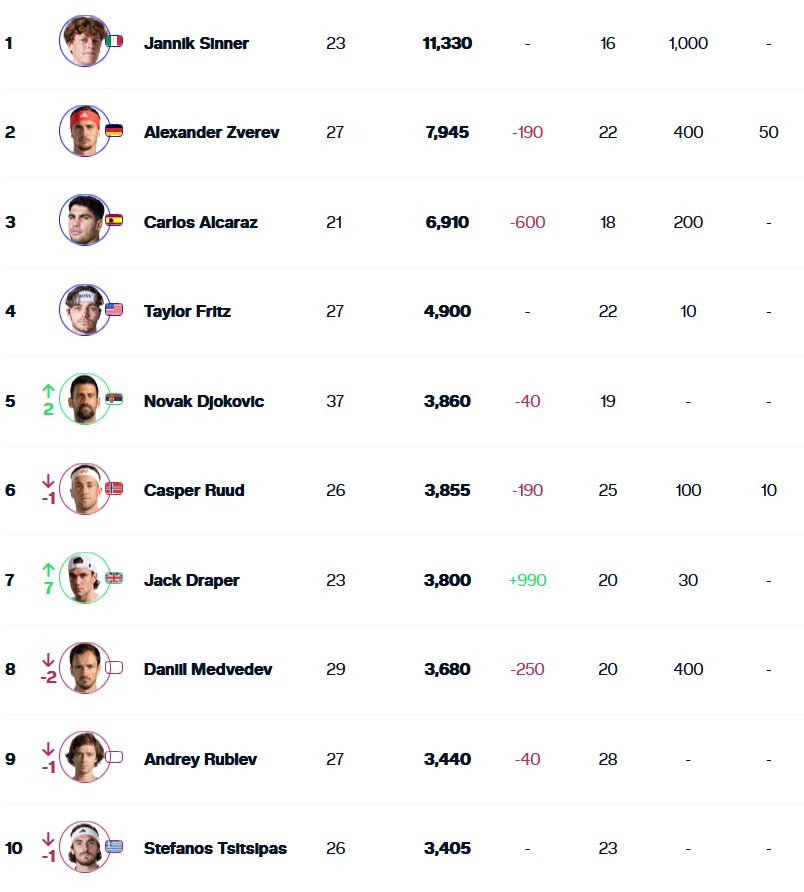
Task: Click Jack Draper's +990 points change
Action: 527,580
